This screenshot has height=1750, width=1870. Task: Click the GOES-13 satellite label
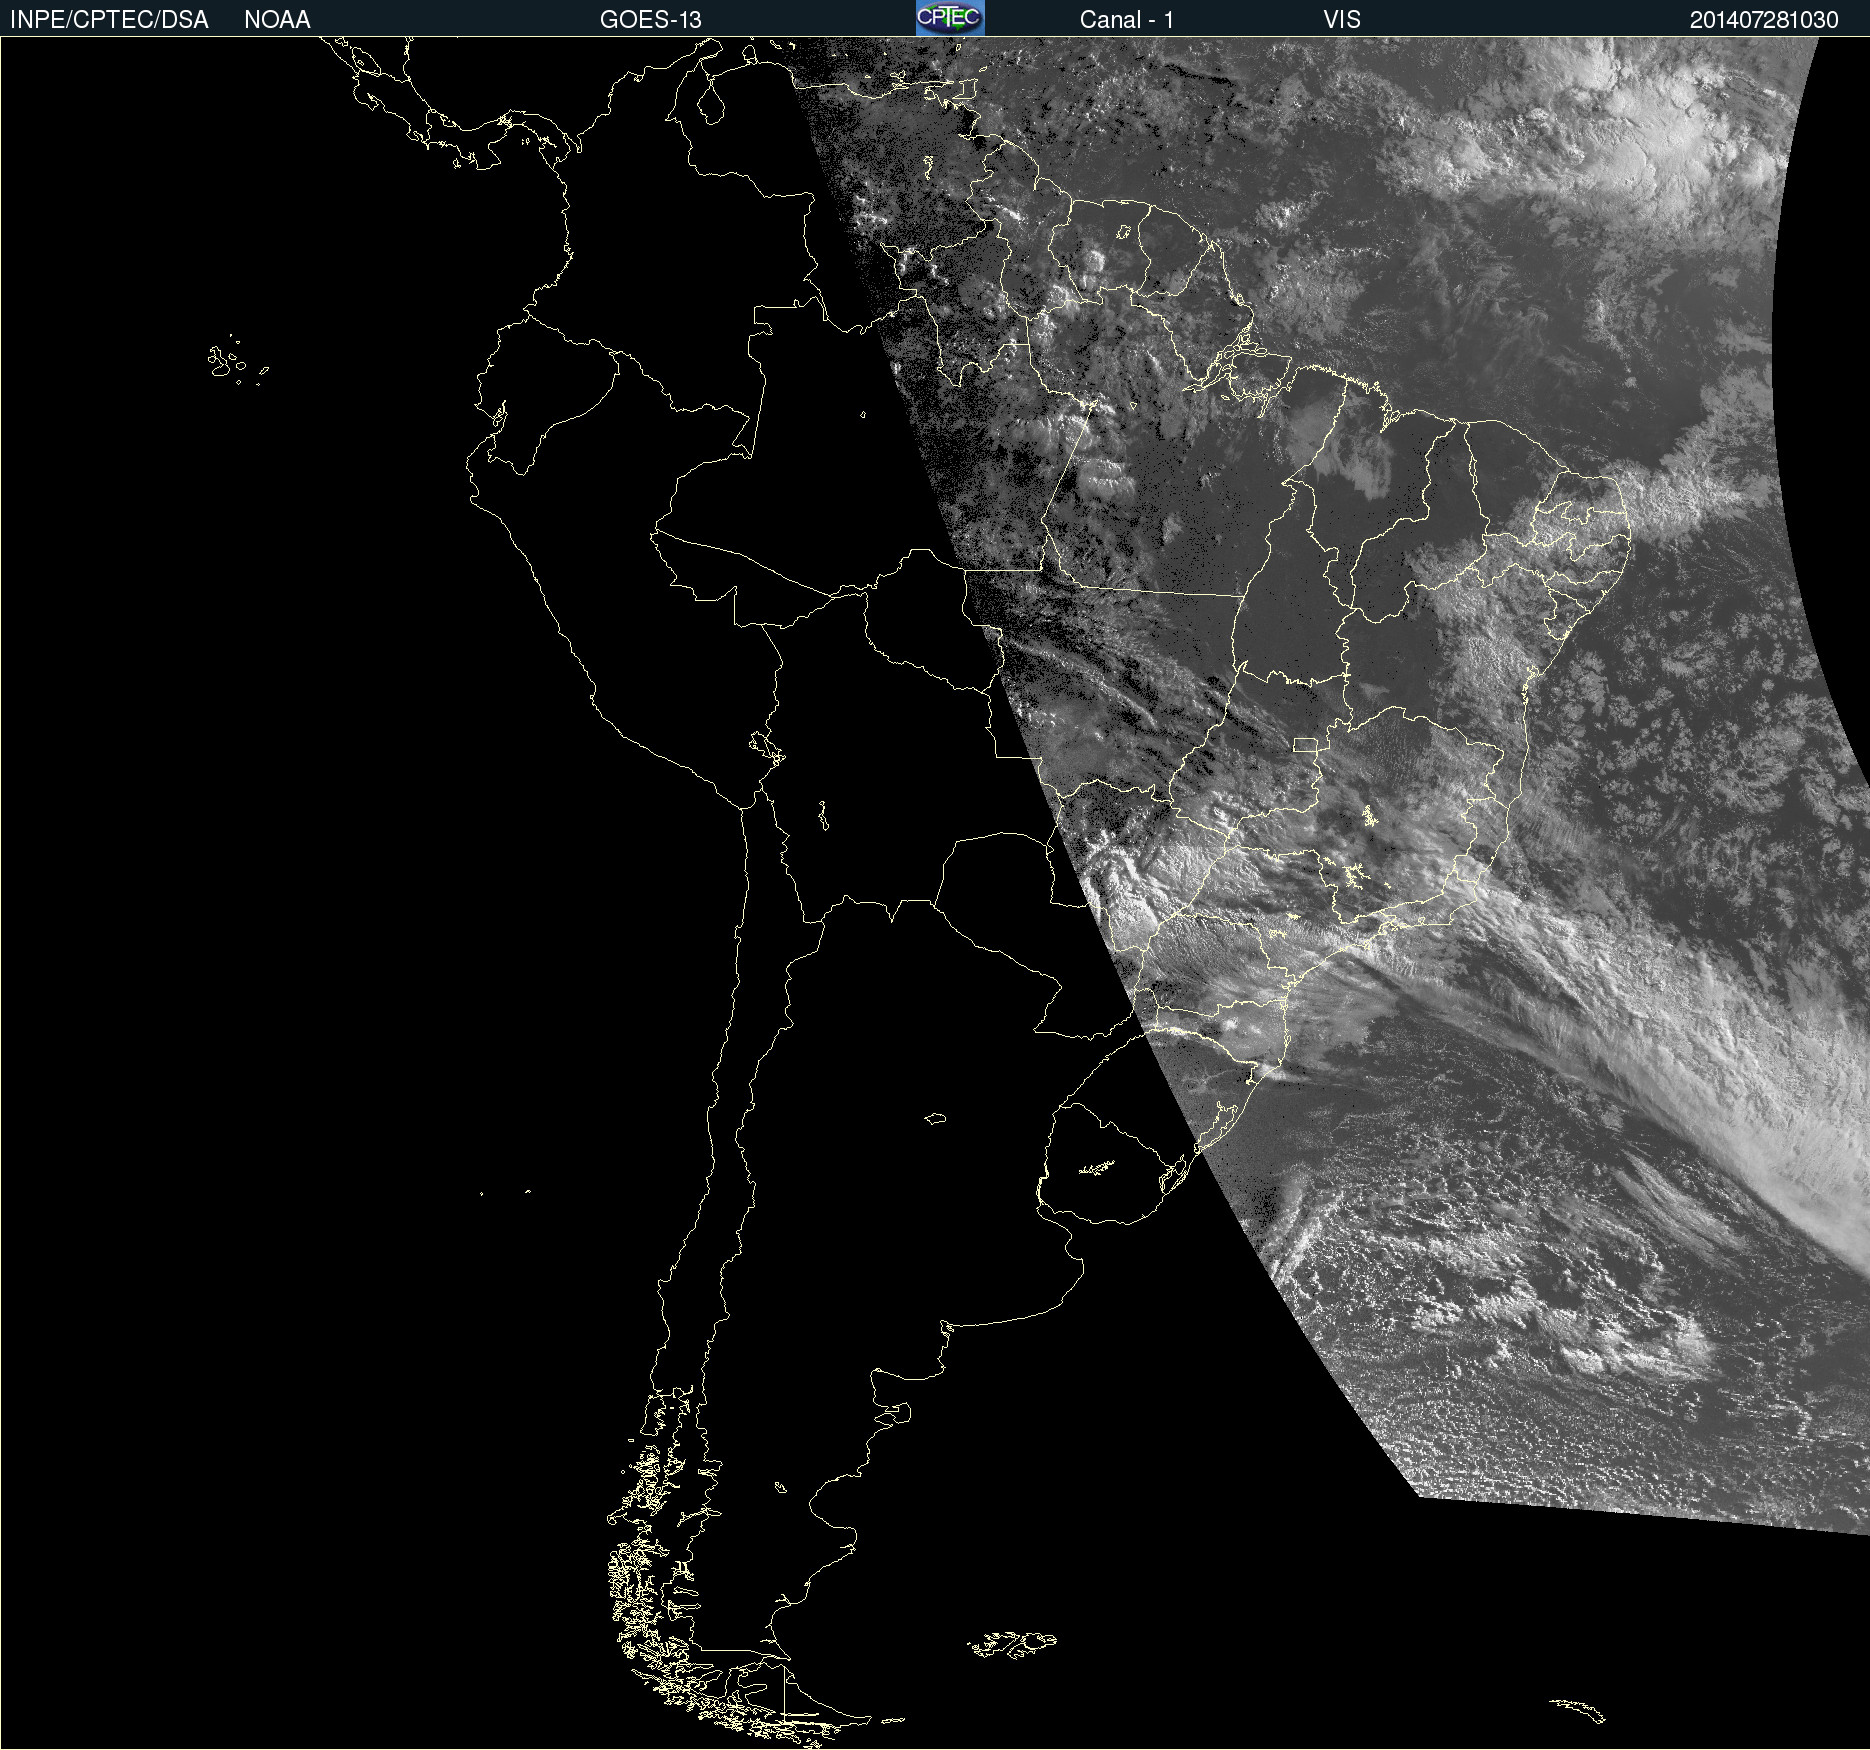click(651, 20)
